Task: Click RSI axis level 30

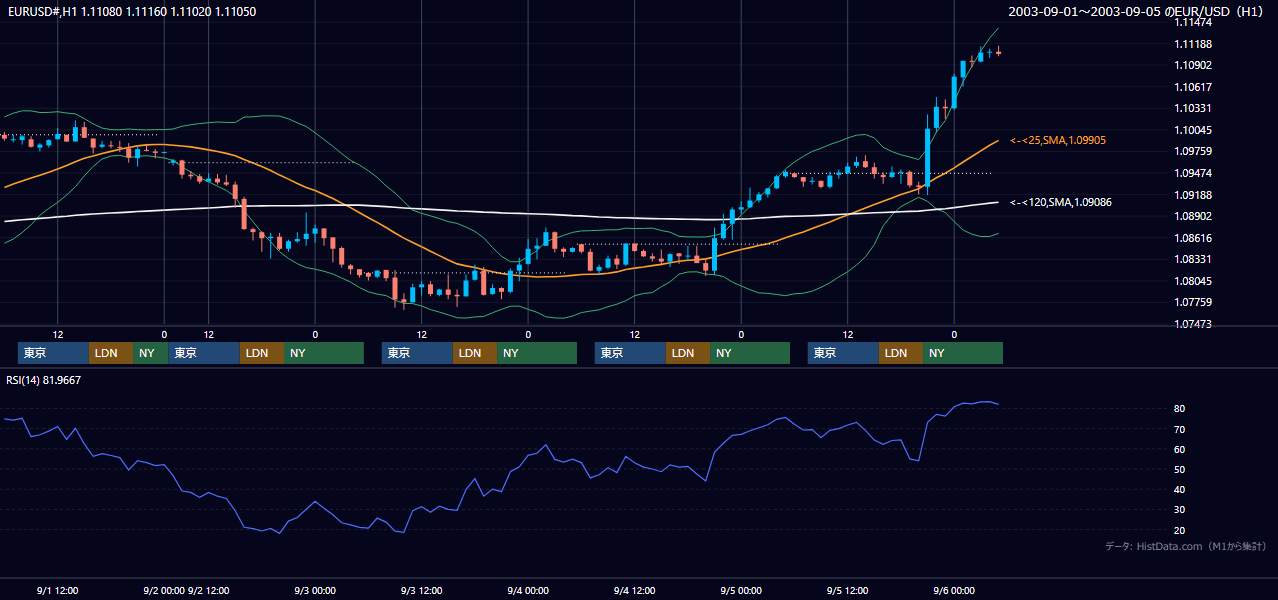Action: point(1180,510)
